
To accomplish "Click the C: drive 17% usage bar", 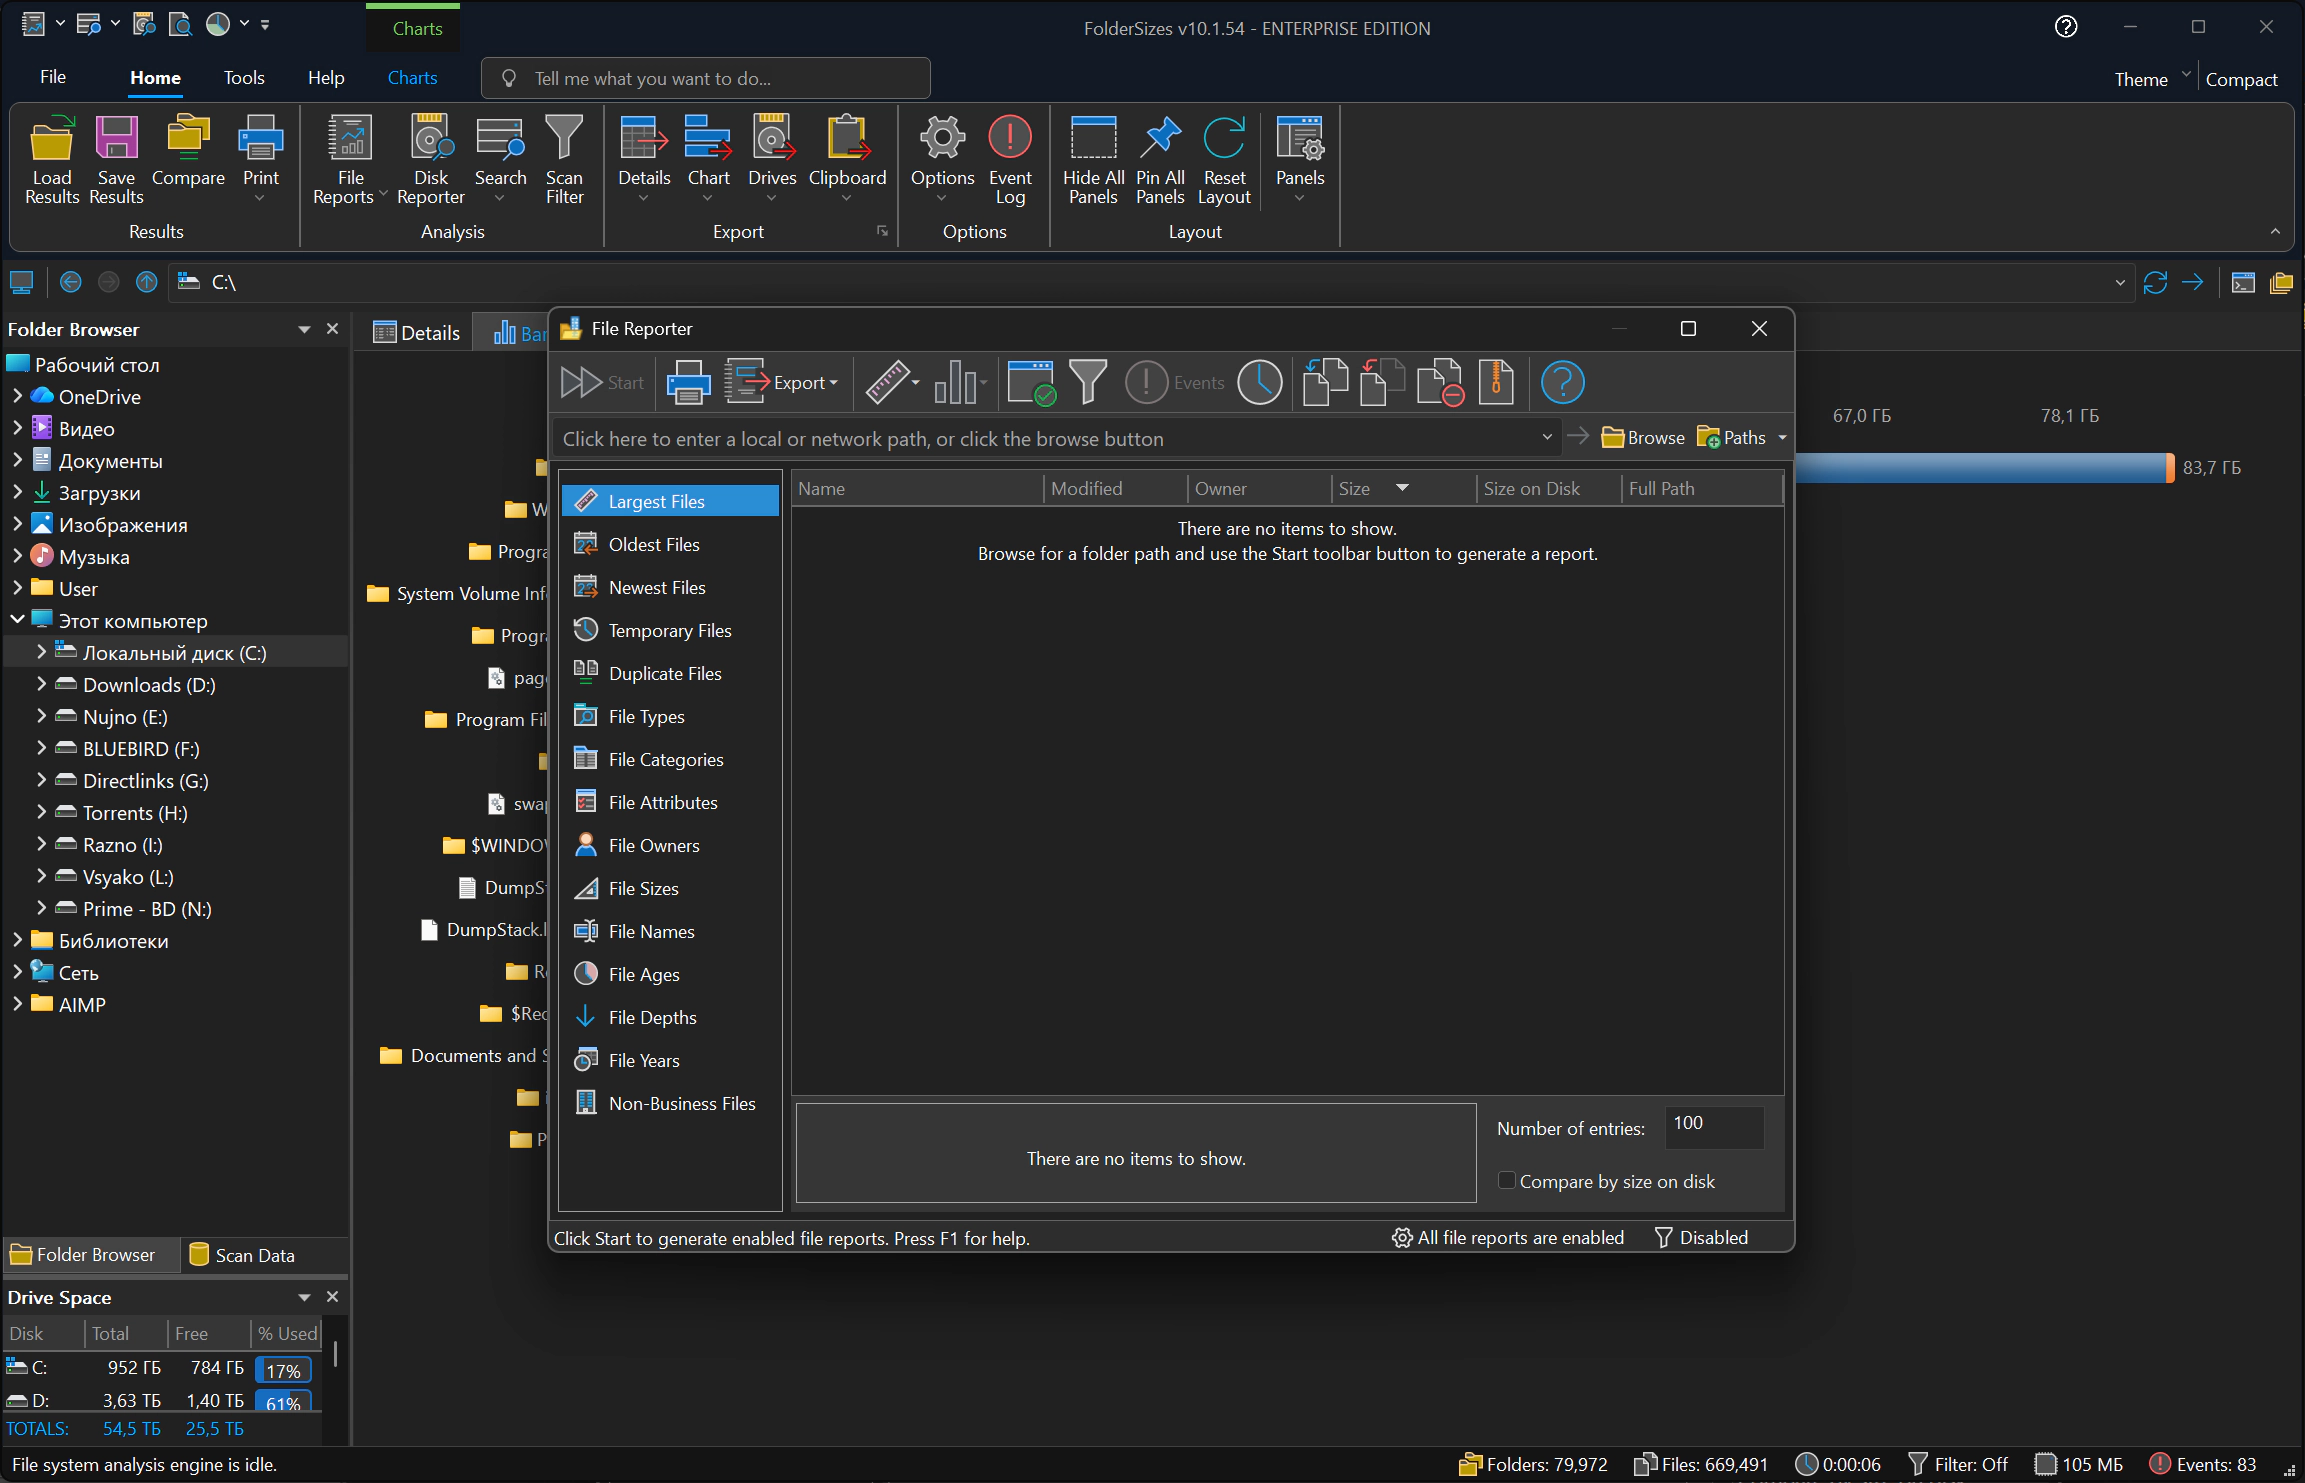I will tap(283, 1369).
